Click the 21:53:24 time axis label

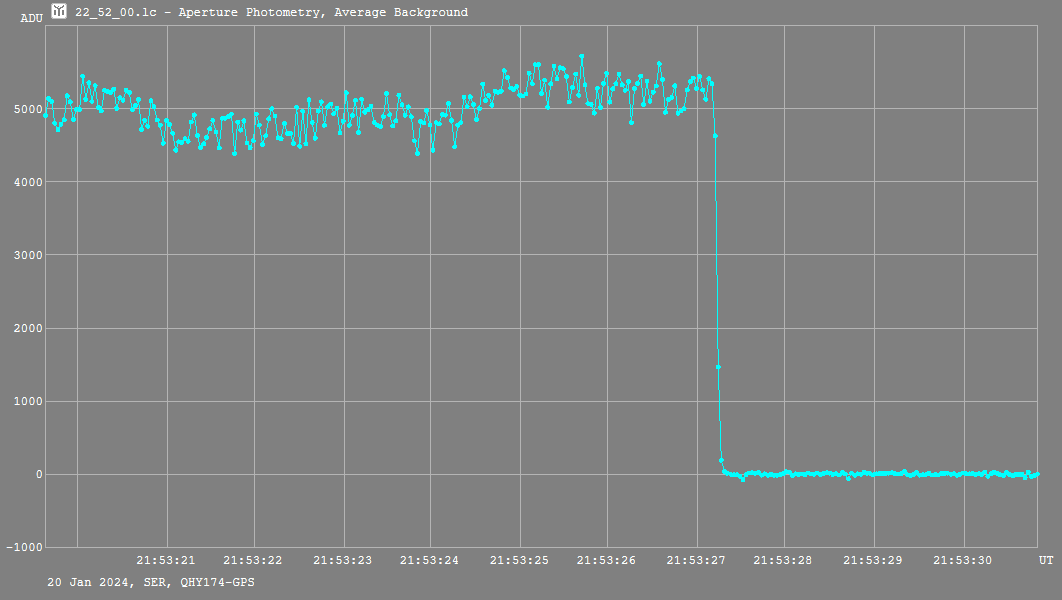430,561
